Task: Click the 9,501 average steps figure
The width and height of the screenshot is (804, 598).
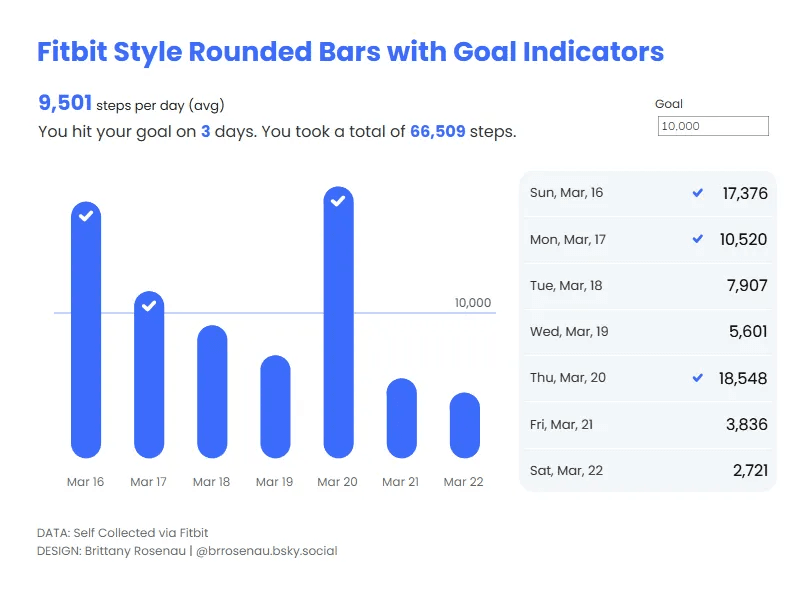Action: click(x=65, y=103)
